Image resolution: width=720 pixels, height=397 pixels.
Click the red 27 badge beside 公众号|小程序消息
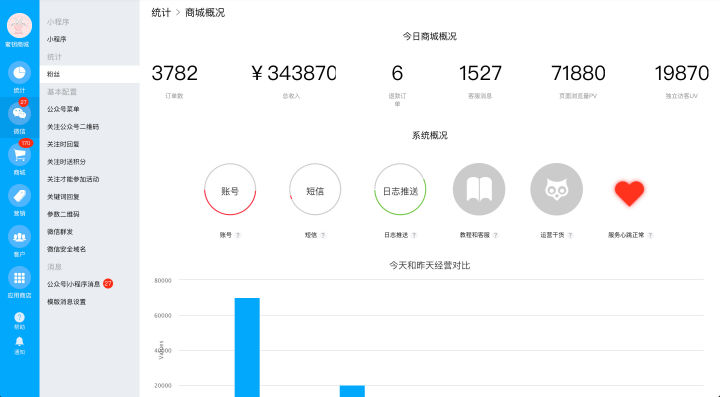tap(108, 284)
